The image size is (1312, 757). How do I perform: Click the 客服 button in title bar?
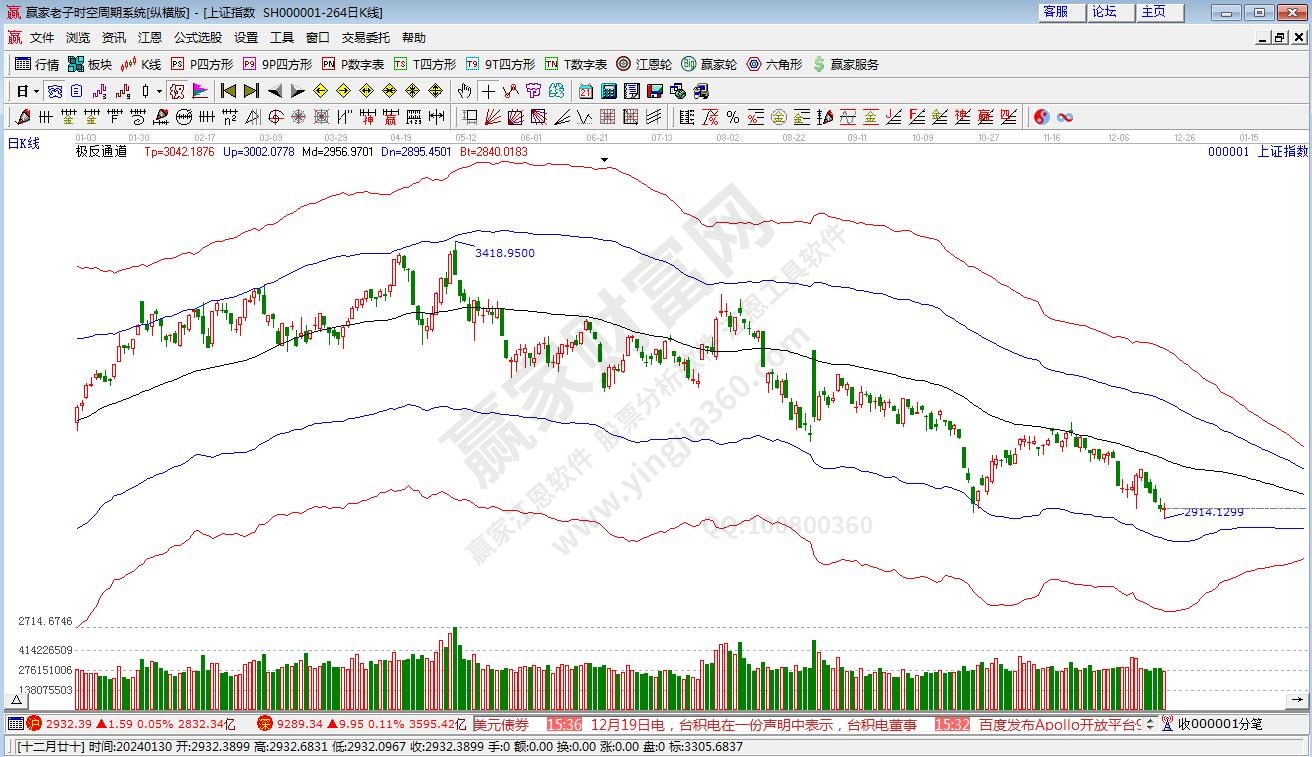tap(1055, 12)
